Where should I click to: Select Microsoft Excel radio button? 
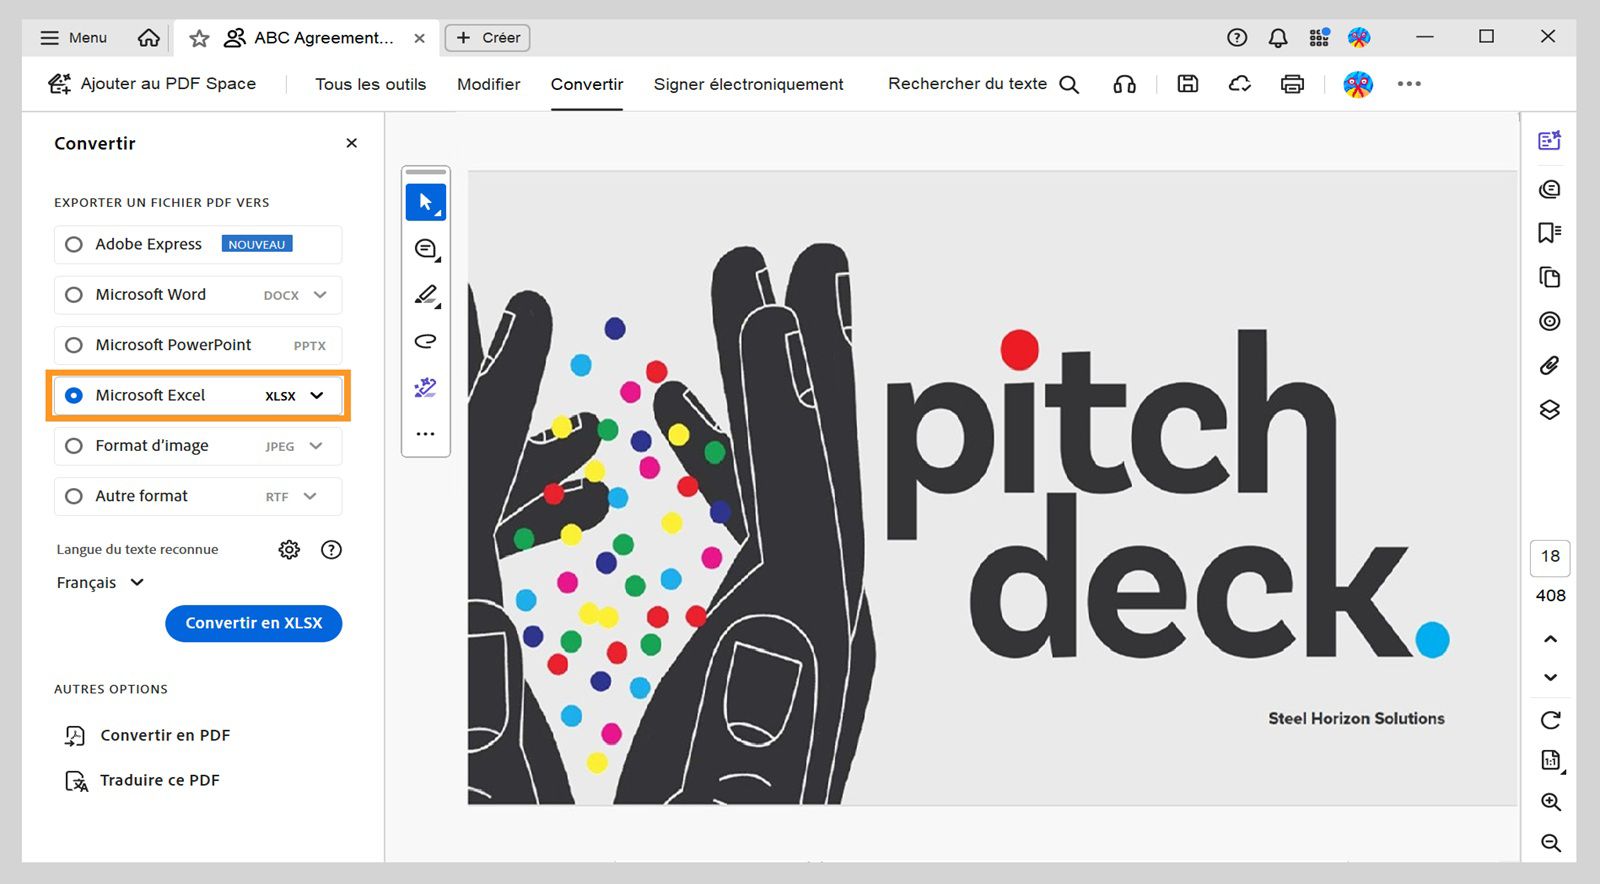click(74, 395)
